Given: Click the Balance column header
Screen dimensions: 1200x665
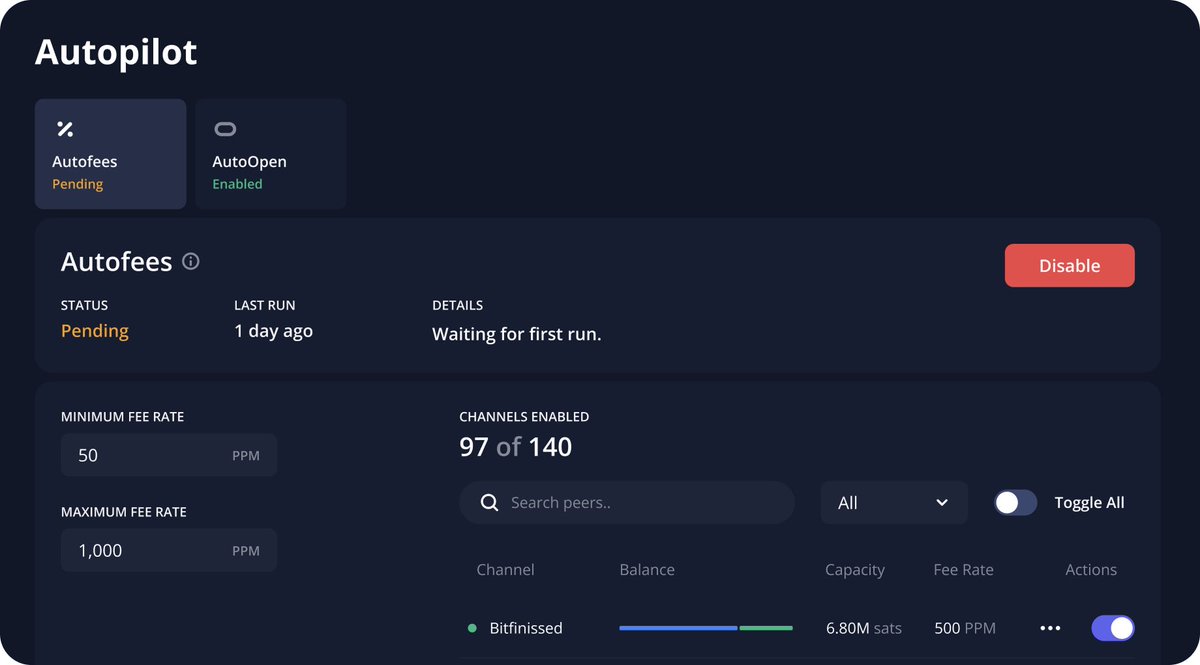Looking at the screenshot, I should 647,570.
